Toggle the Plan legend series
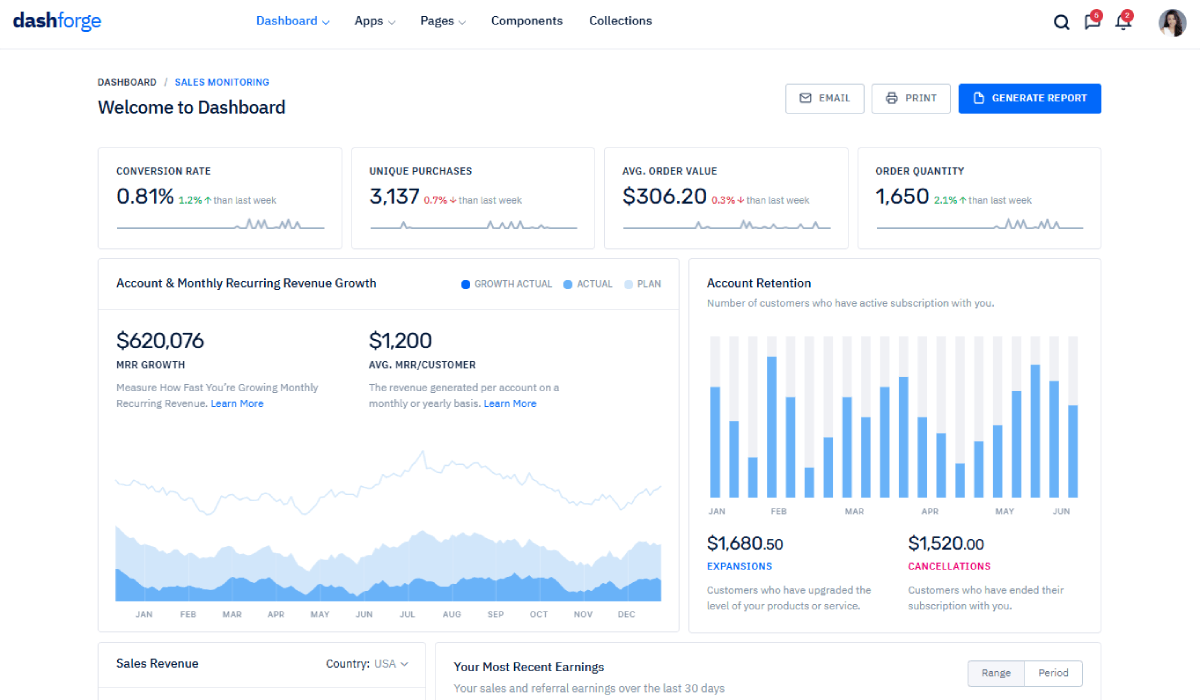The width and height of the screenshot is (1200, 700). tap(642, 284)
